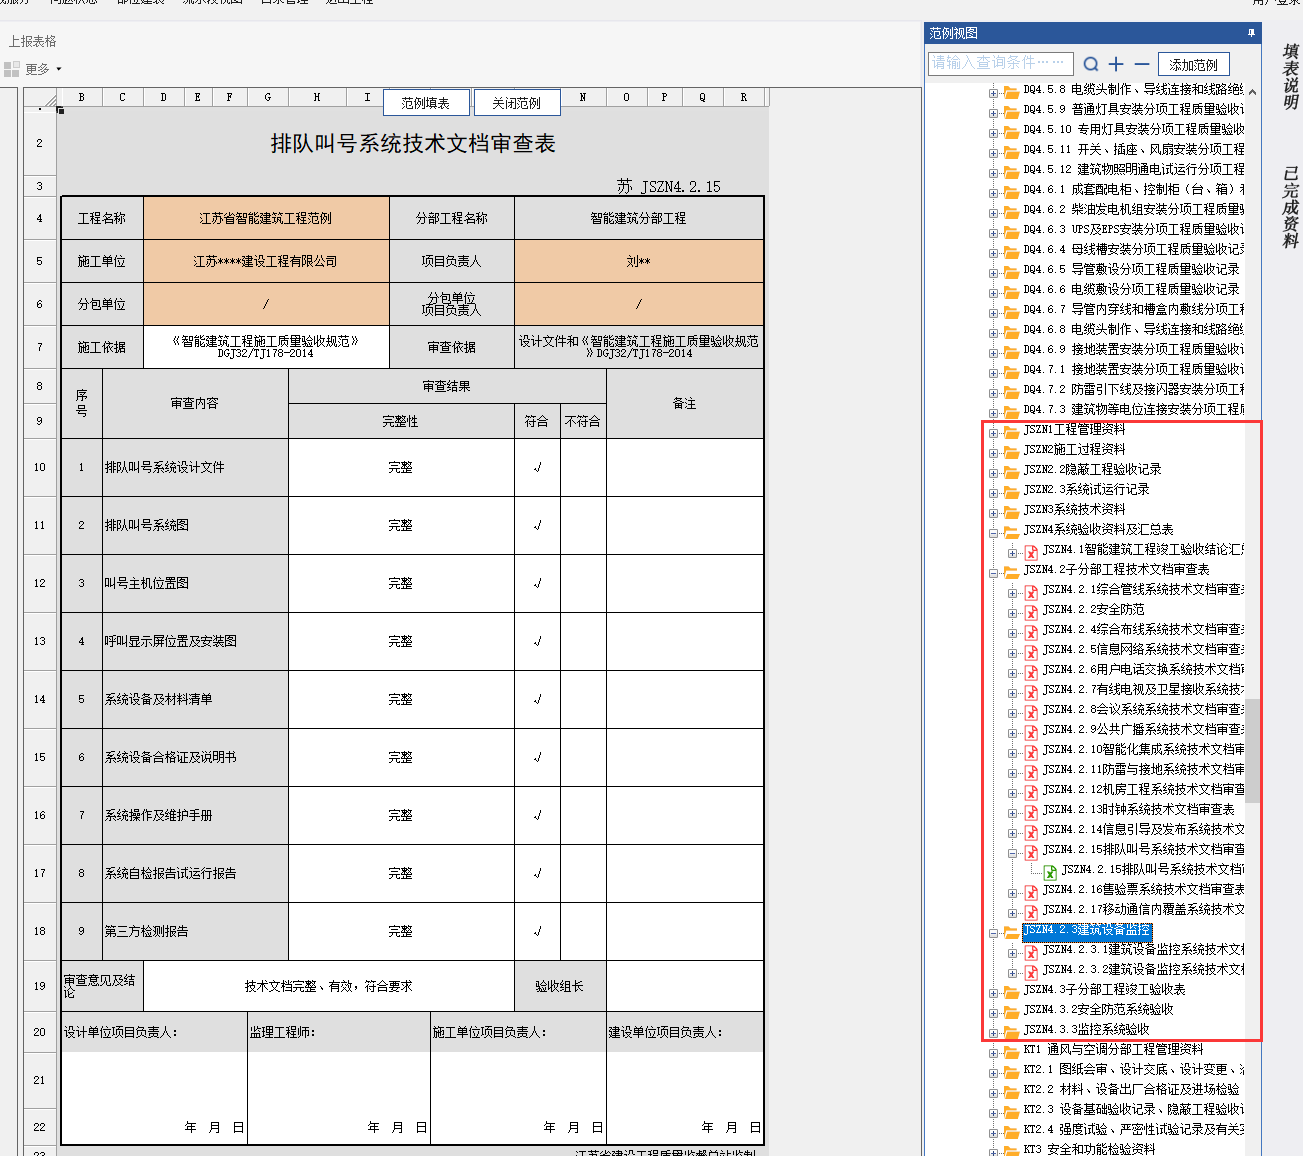1303x1156 pixels.
Task: Click the plus expand-all icon beside search
Action: pos(1116,64)
